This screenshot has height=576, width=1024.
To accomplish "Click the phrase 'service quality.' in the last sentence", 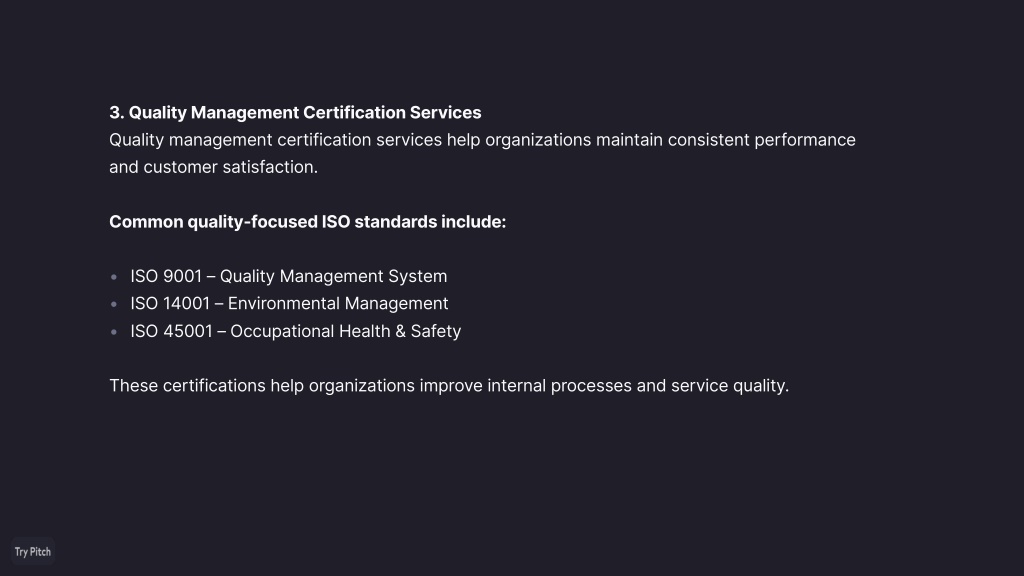I will pos(730,386).
